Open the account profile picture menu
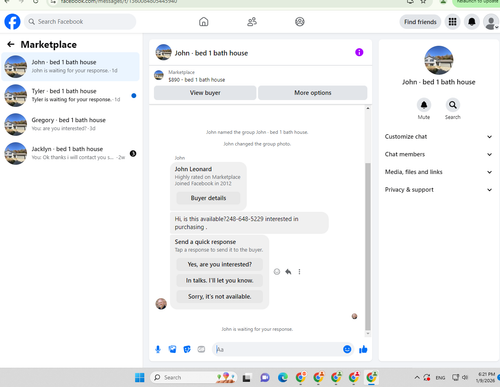500x387 pixels. [x=491, y=22]
